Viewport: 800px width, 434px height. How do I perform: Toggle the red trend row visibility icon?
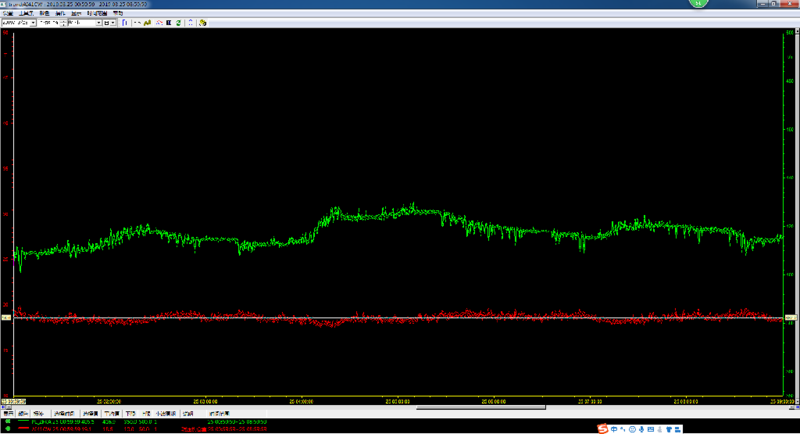(x=8, y=429)
